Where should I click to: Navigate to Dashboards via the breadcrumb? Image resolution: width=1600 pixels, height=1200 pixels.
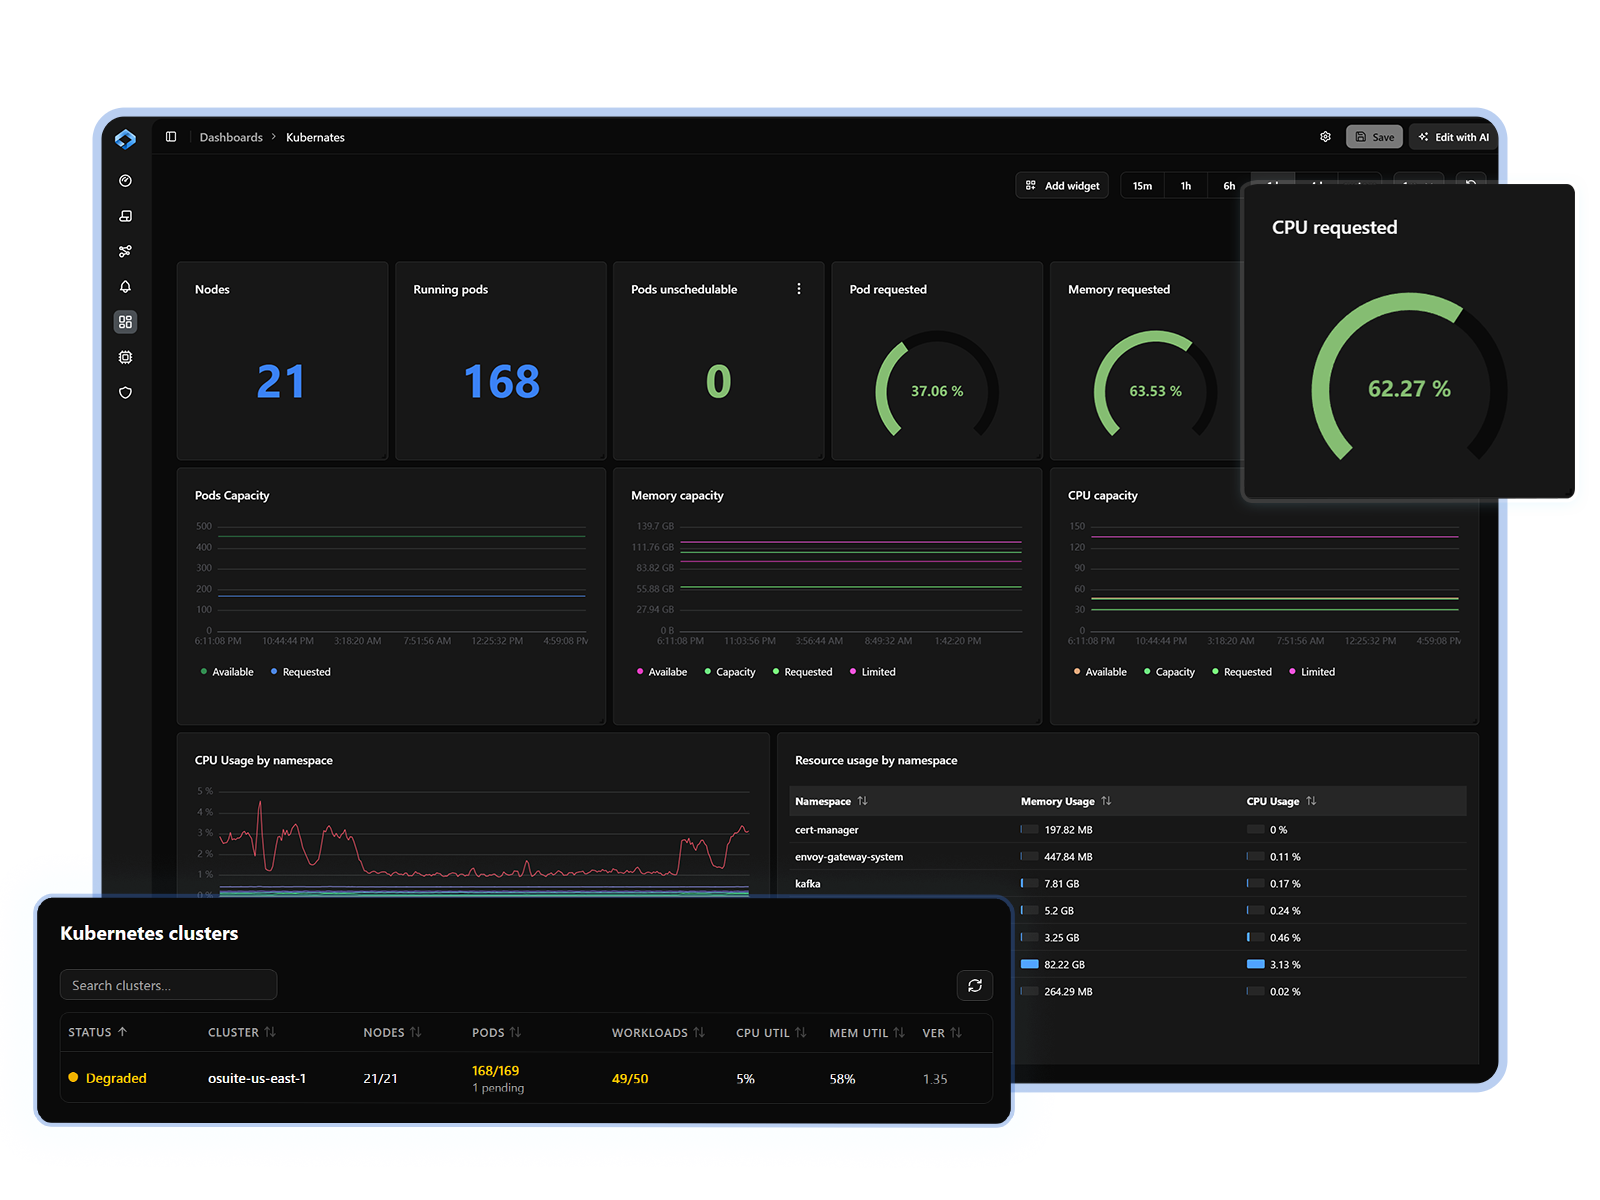231,137
